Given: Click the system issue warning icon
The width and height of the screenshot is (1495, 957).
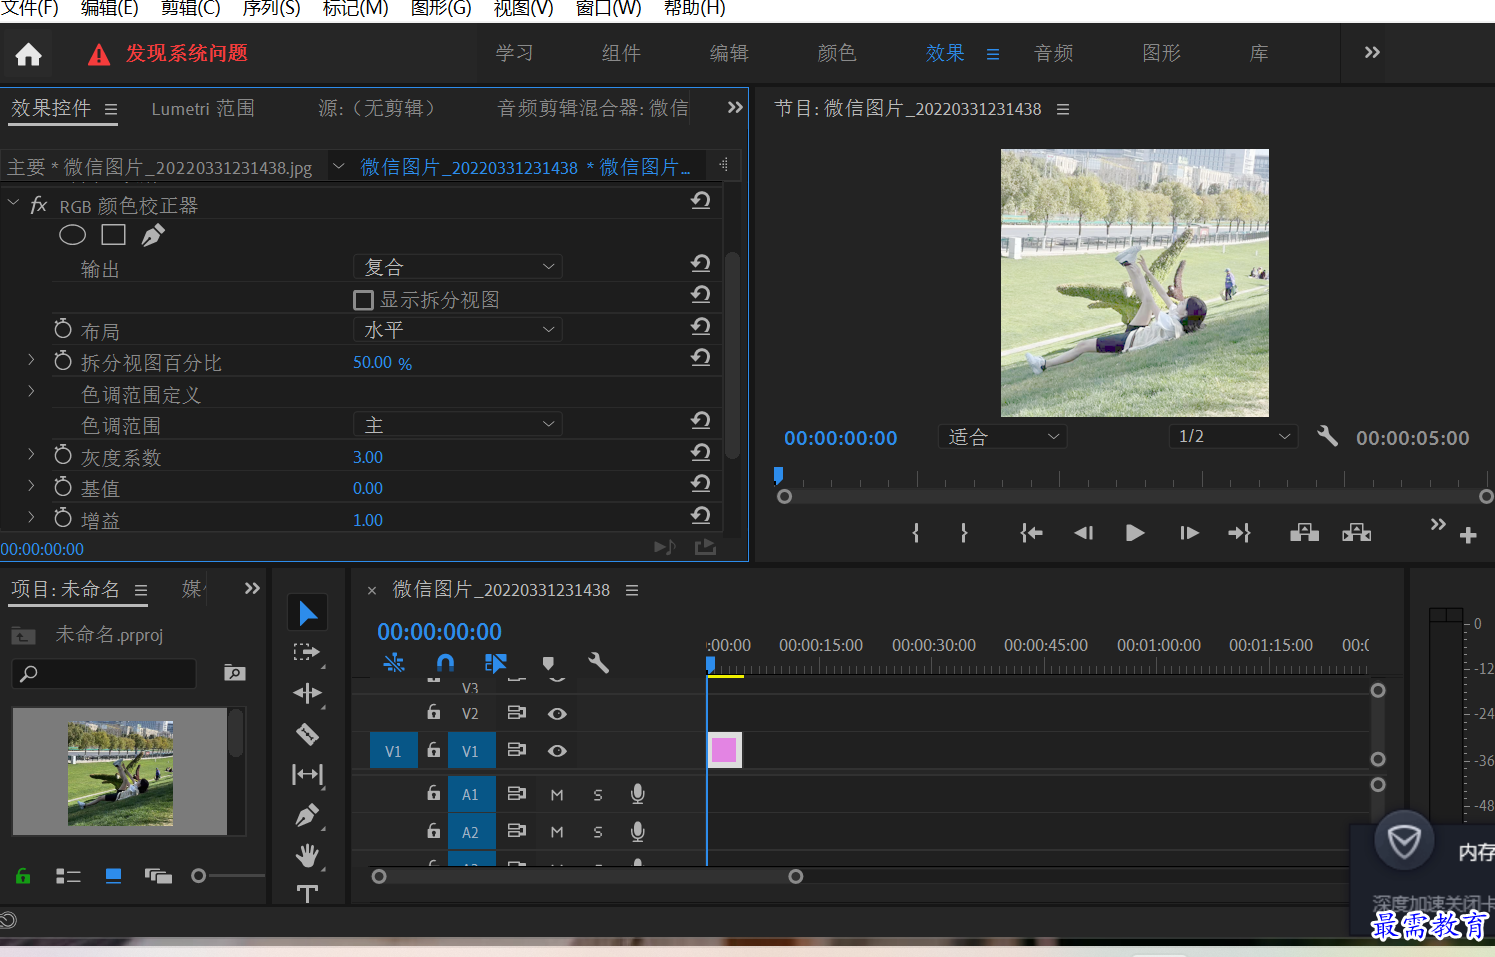Looking at the screenshot, I should coord(99,54).
